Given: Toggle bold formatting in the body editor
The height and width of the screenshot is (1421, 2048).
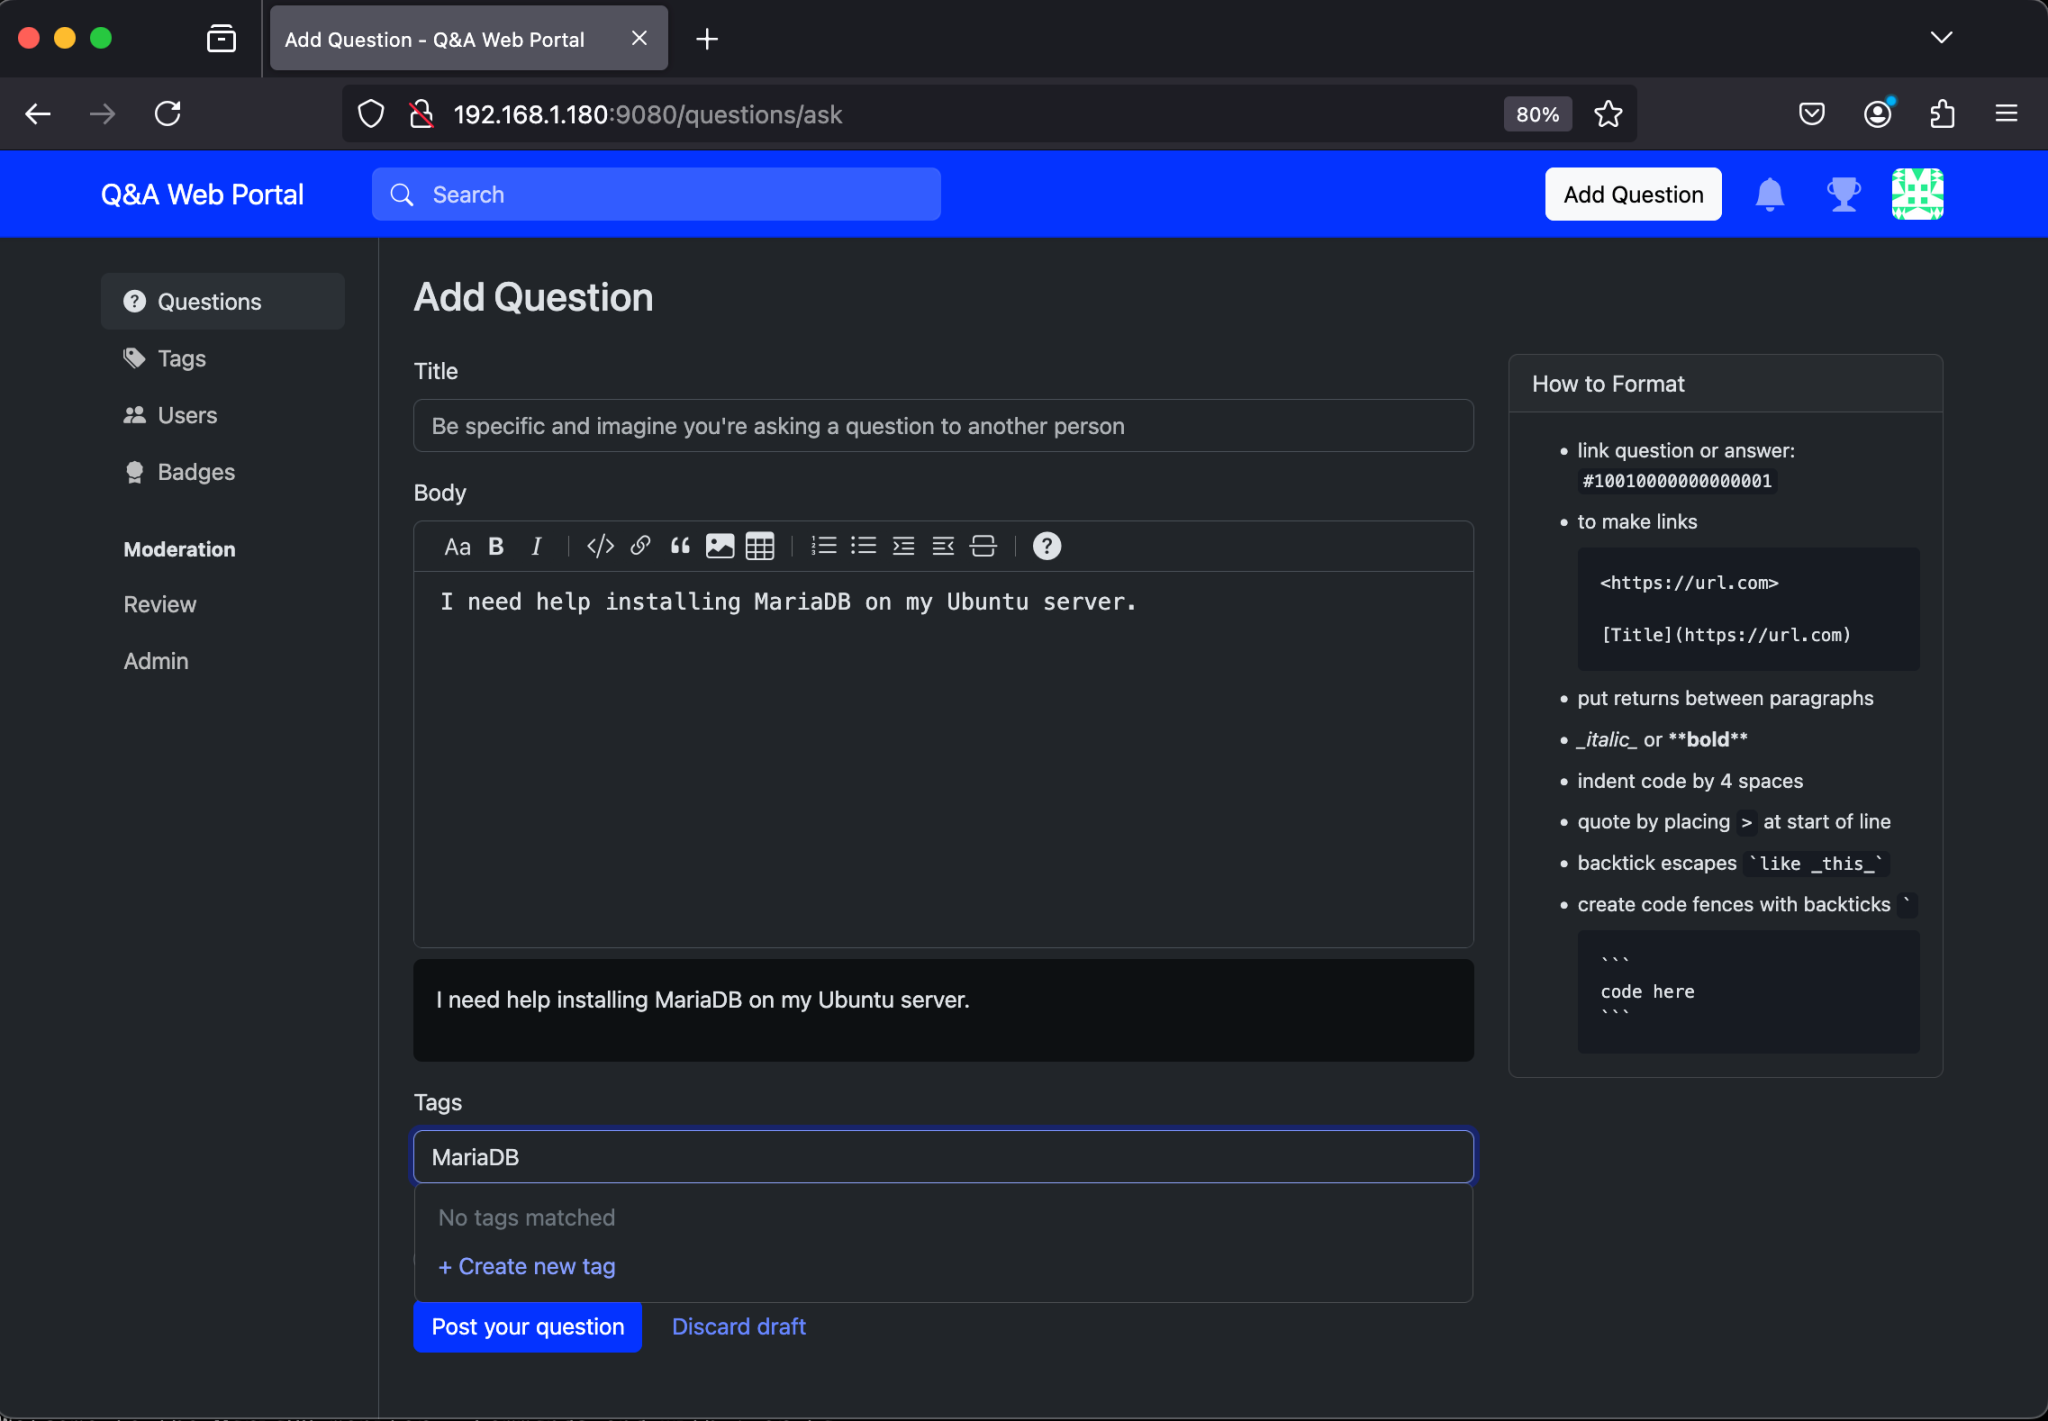Looking at the screenshot, I should pyautogui.click(x=496, y=546).
